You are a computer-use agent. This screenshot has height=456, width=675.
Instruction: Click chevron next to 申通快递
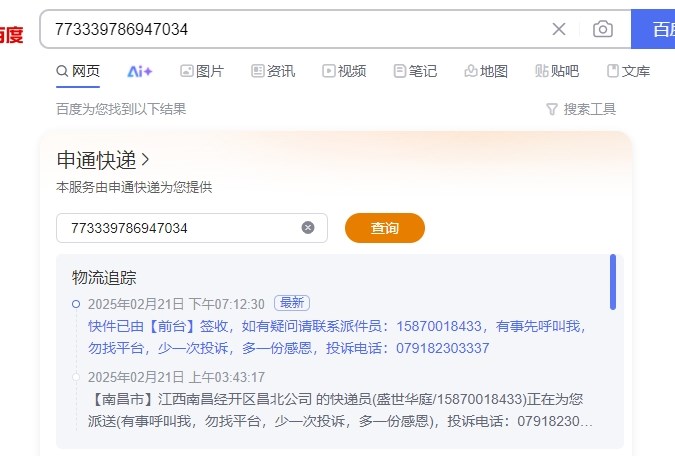click(x=145, y=160)
